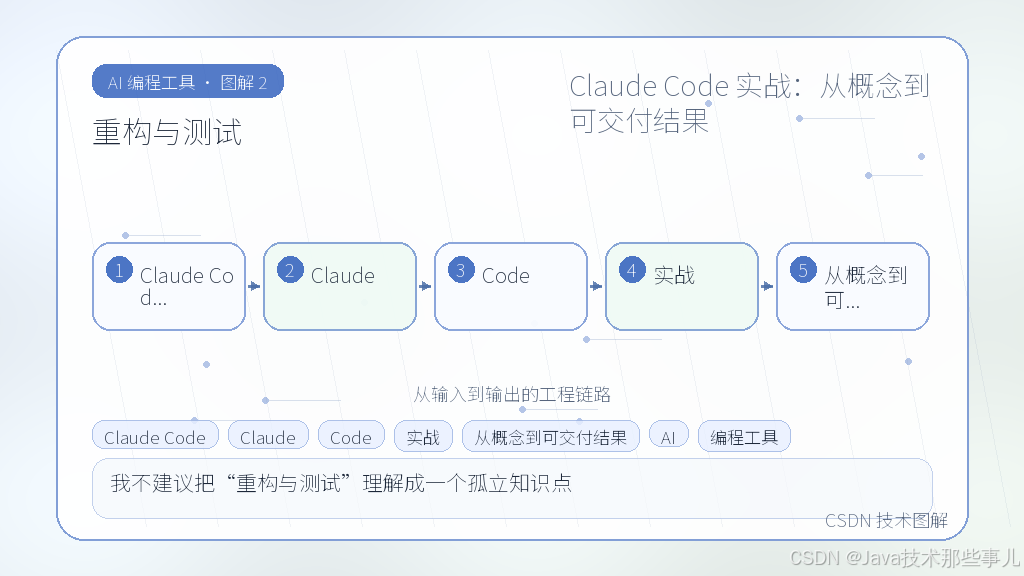Click the 'Claude' tag pill
The image size is (1024, 576).
tap(268, 436)
